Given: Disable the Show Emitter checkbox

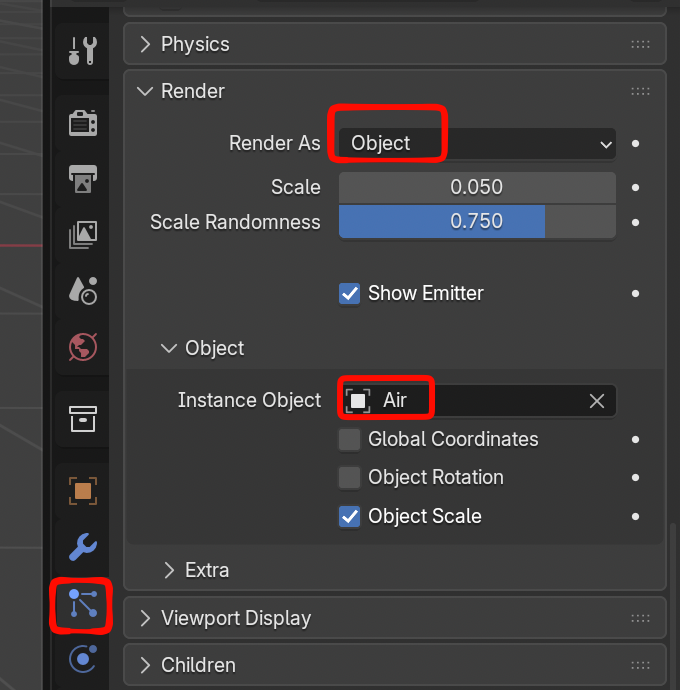Looking at the screenshot, I should tap(350, 294).
